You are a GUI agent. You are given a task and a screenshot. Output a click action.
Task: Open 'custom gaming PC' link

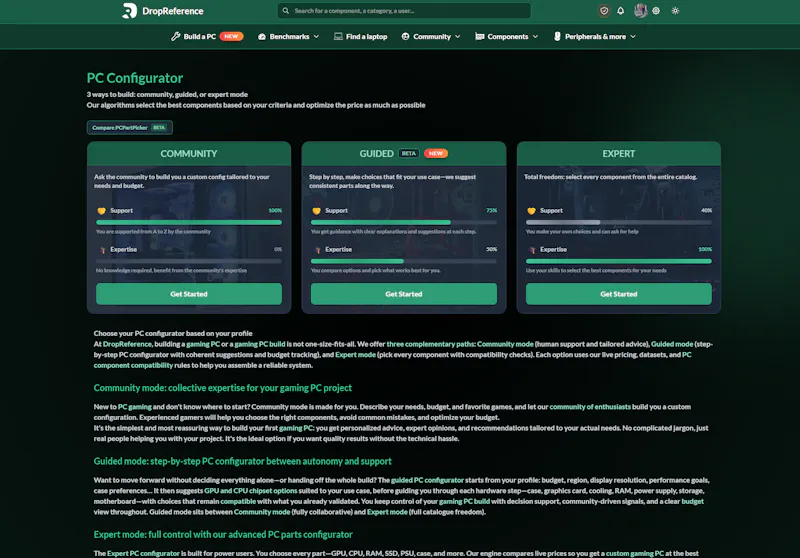pos(635,553)
